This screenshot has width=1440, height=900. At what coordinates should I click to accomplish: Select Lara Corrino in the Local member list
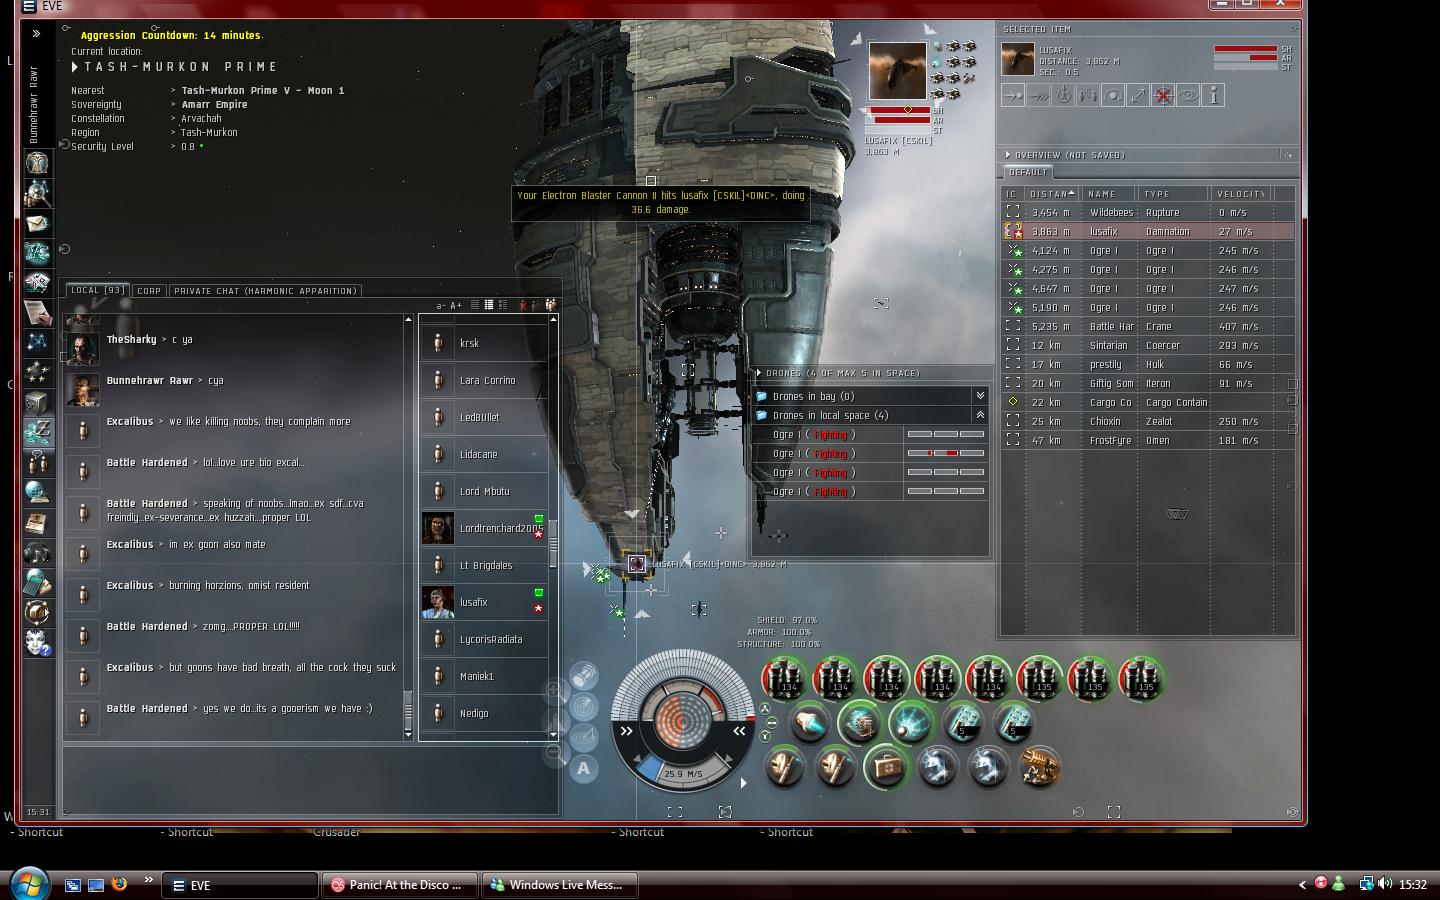tap(483, 380)
